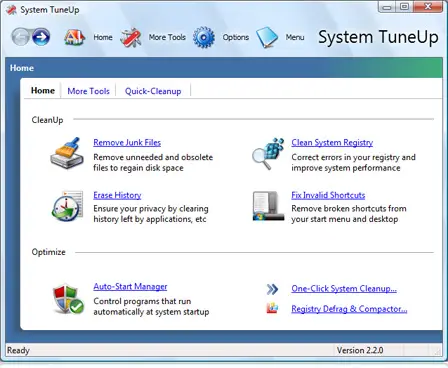Open the Remove Junk Files link
The height and width of the screenshot is (368, 448).
pos(127,143)
